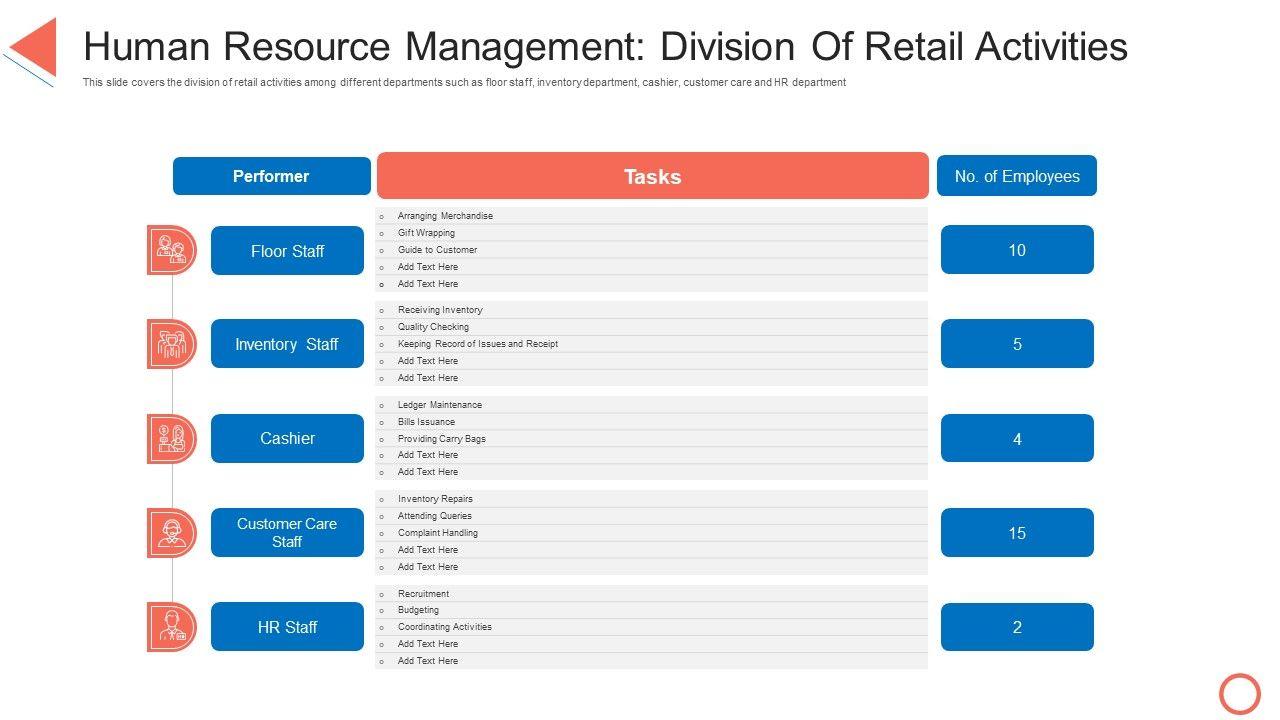Click the employee count box showing 15
Screen dimensions: 1280x720
(x=1017, y=533)
